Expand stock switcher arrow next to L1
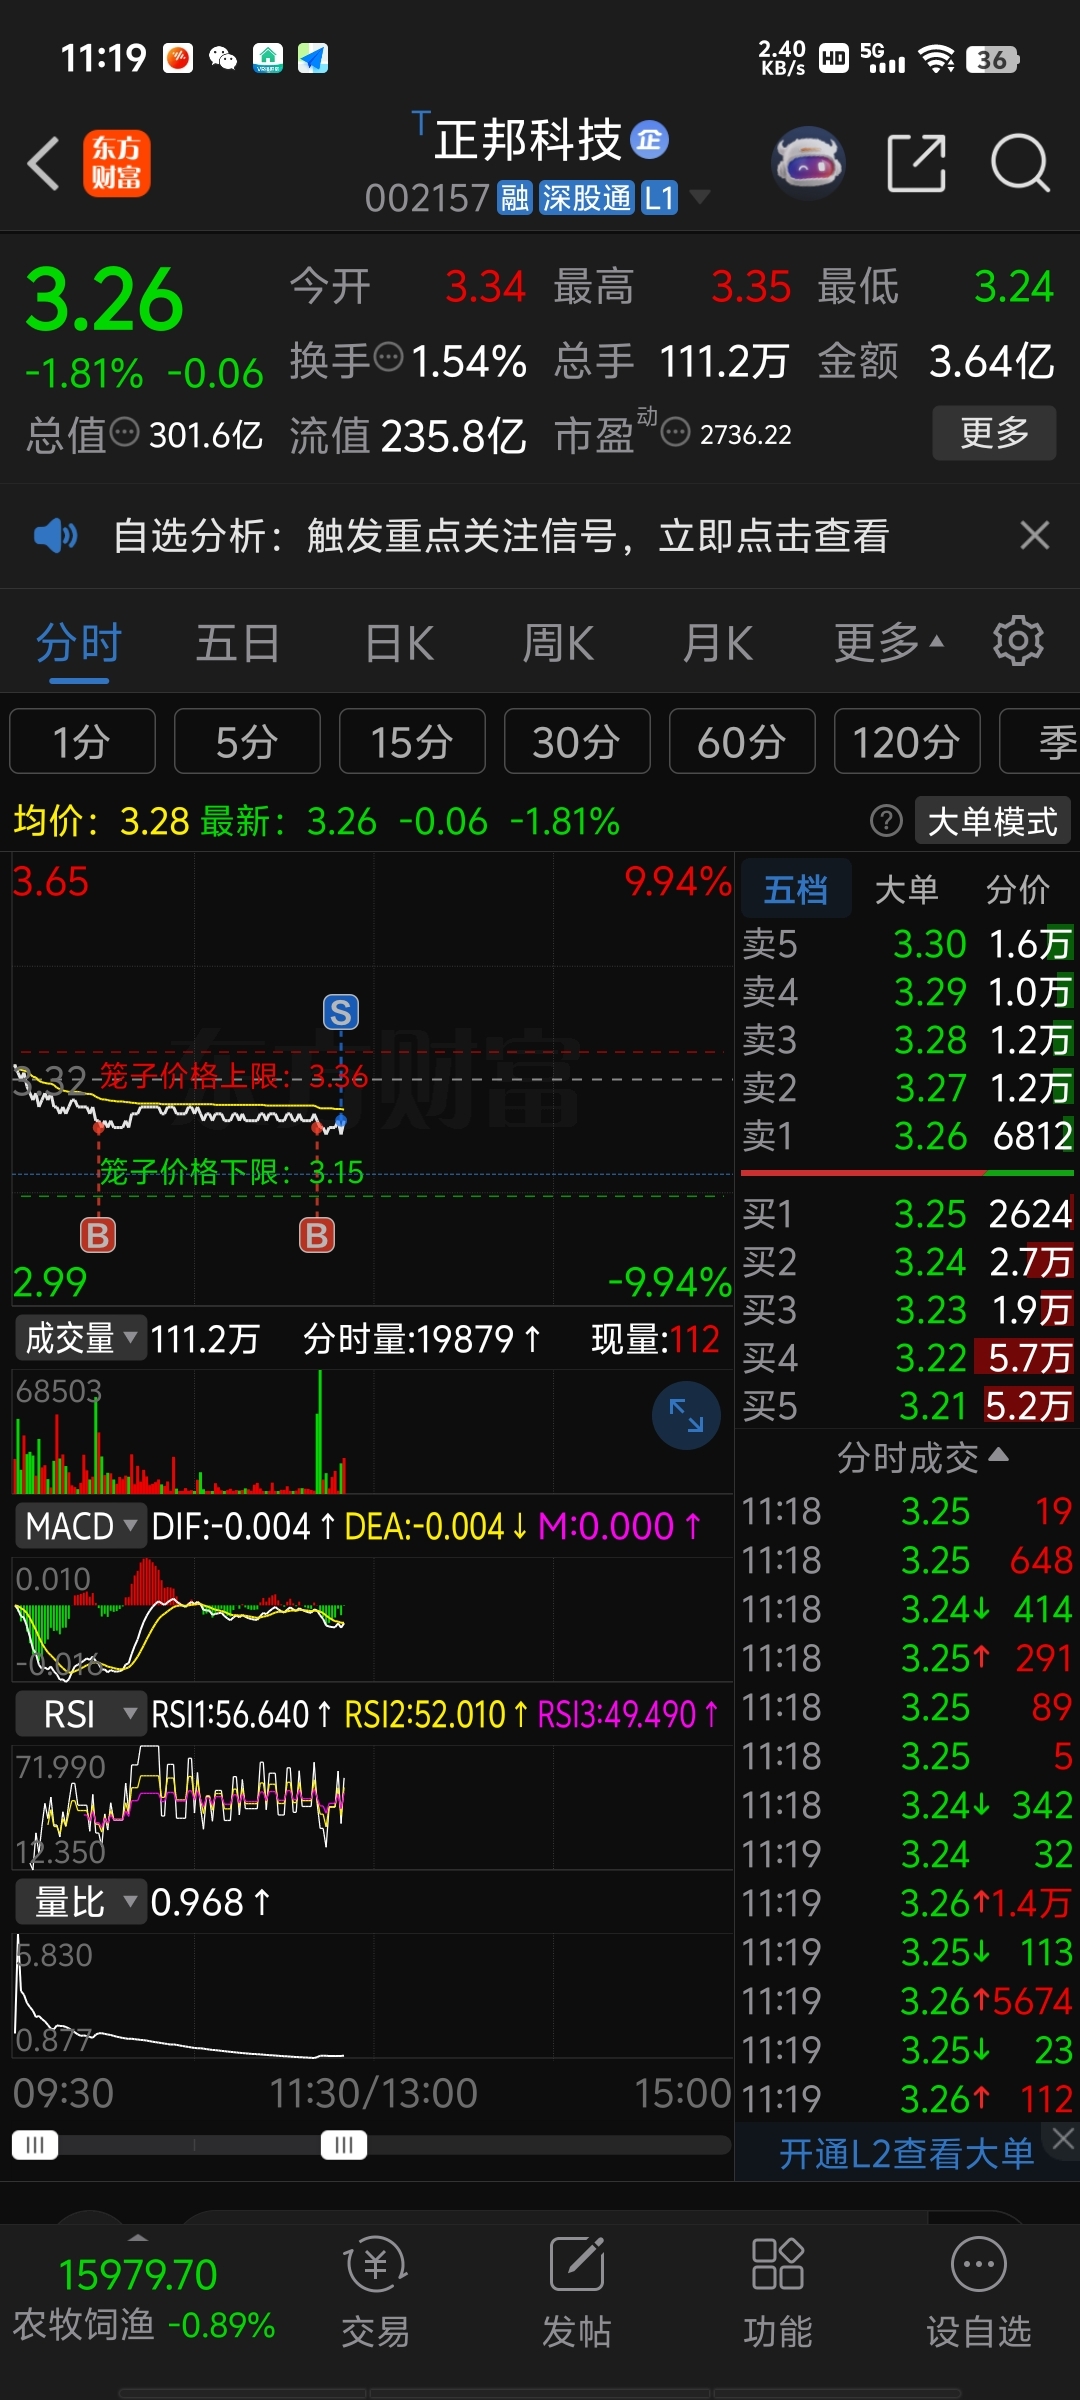Image resolution: width=1080 pixels, height=2400 pixels. [x=700, y=197]
